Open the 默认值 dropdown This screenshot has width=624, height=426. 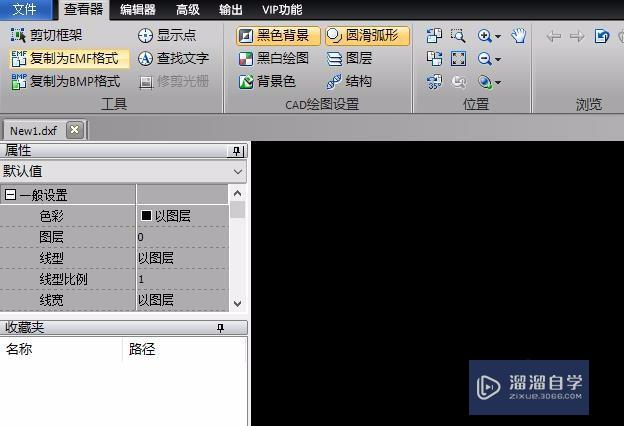pos(123,172)
